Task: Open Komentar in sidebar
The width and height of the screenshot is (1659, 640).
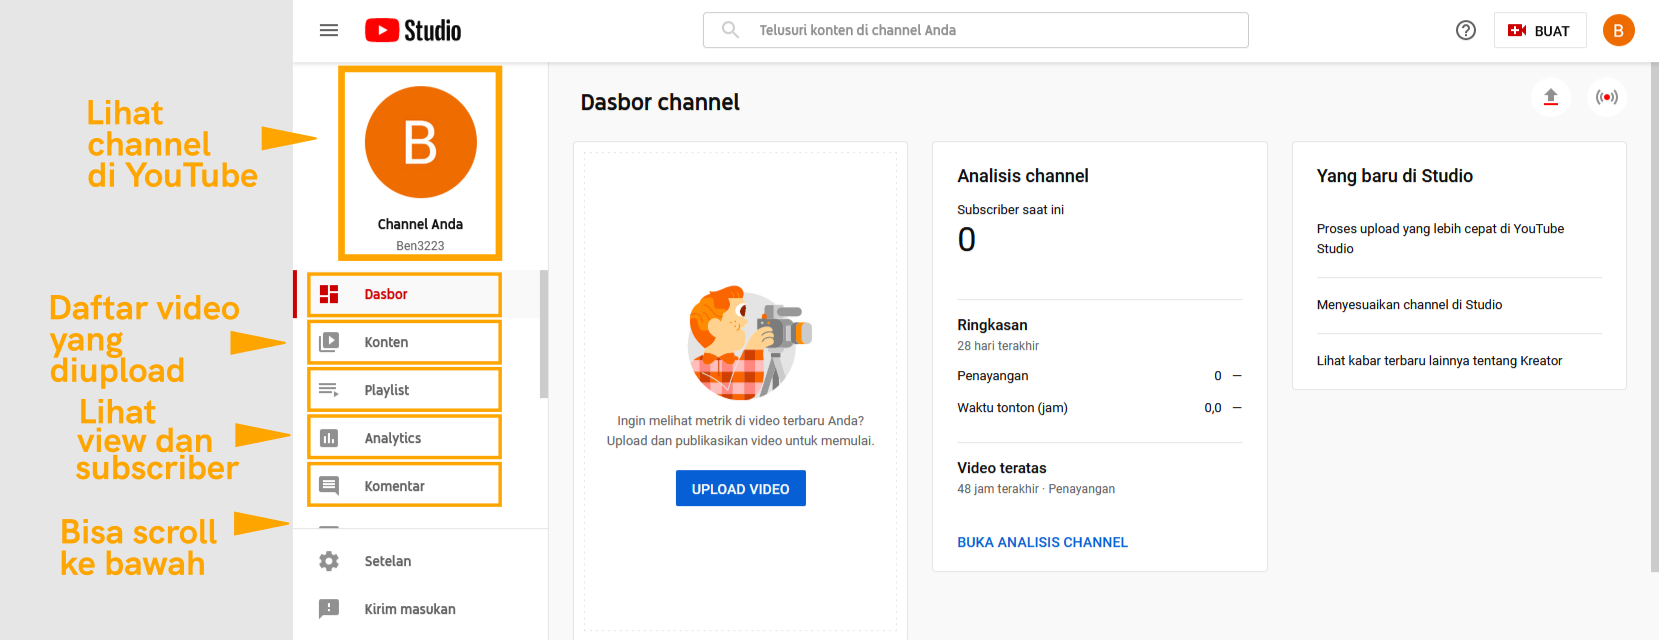Action: coord(420,486)
